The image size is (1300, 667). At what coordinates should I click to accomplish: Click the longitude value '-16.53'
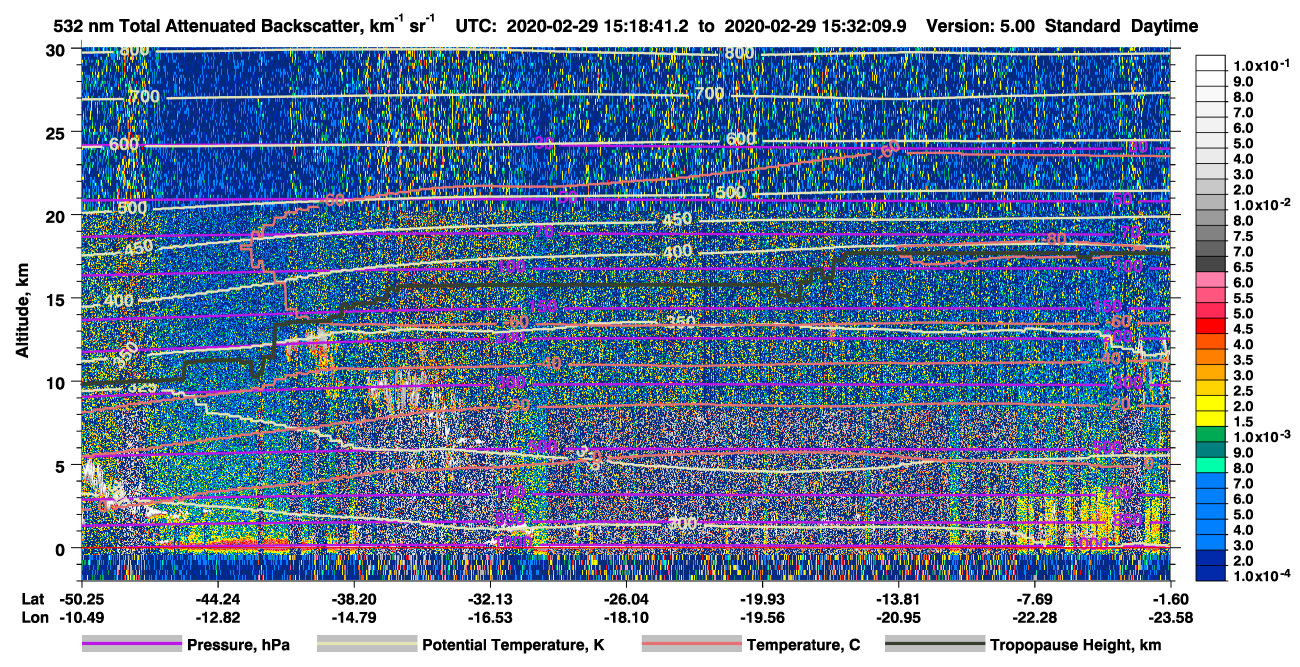point(490,617)
